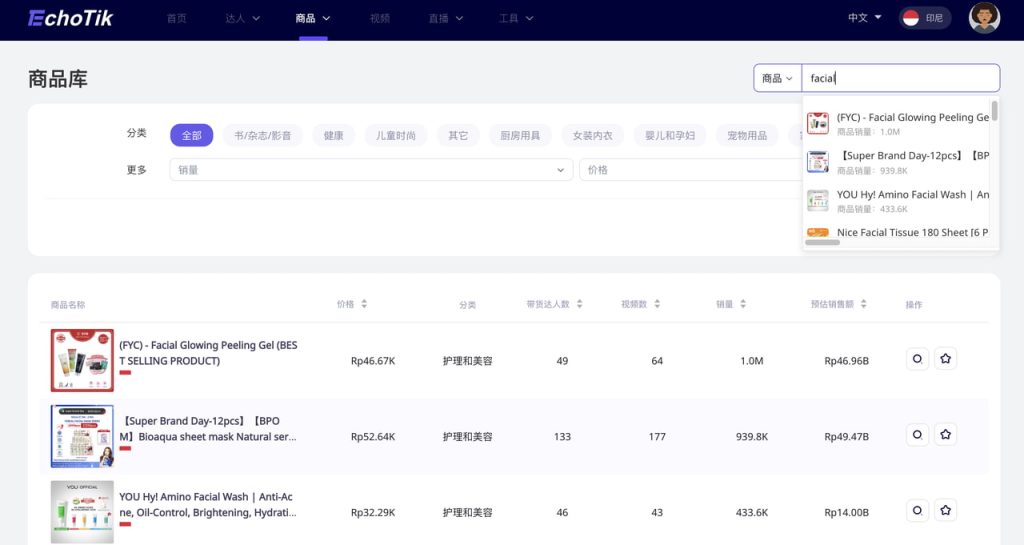Filter by 健康 category chip

tap(333, 135)
